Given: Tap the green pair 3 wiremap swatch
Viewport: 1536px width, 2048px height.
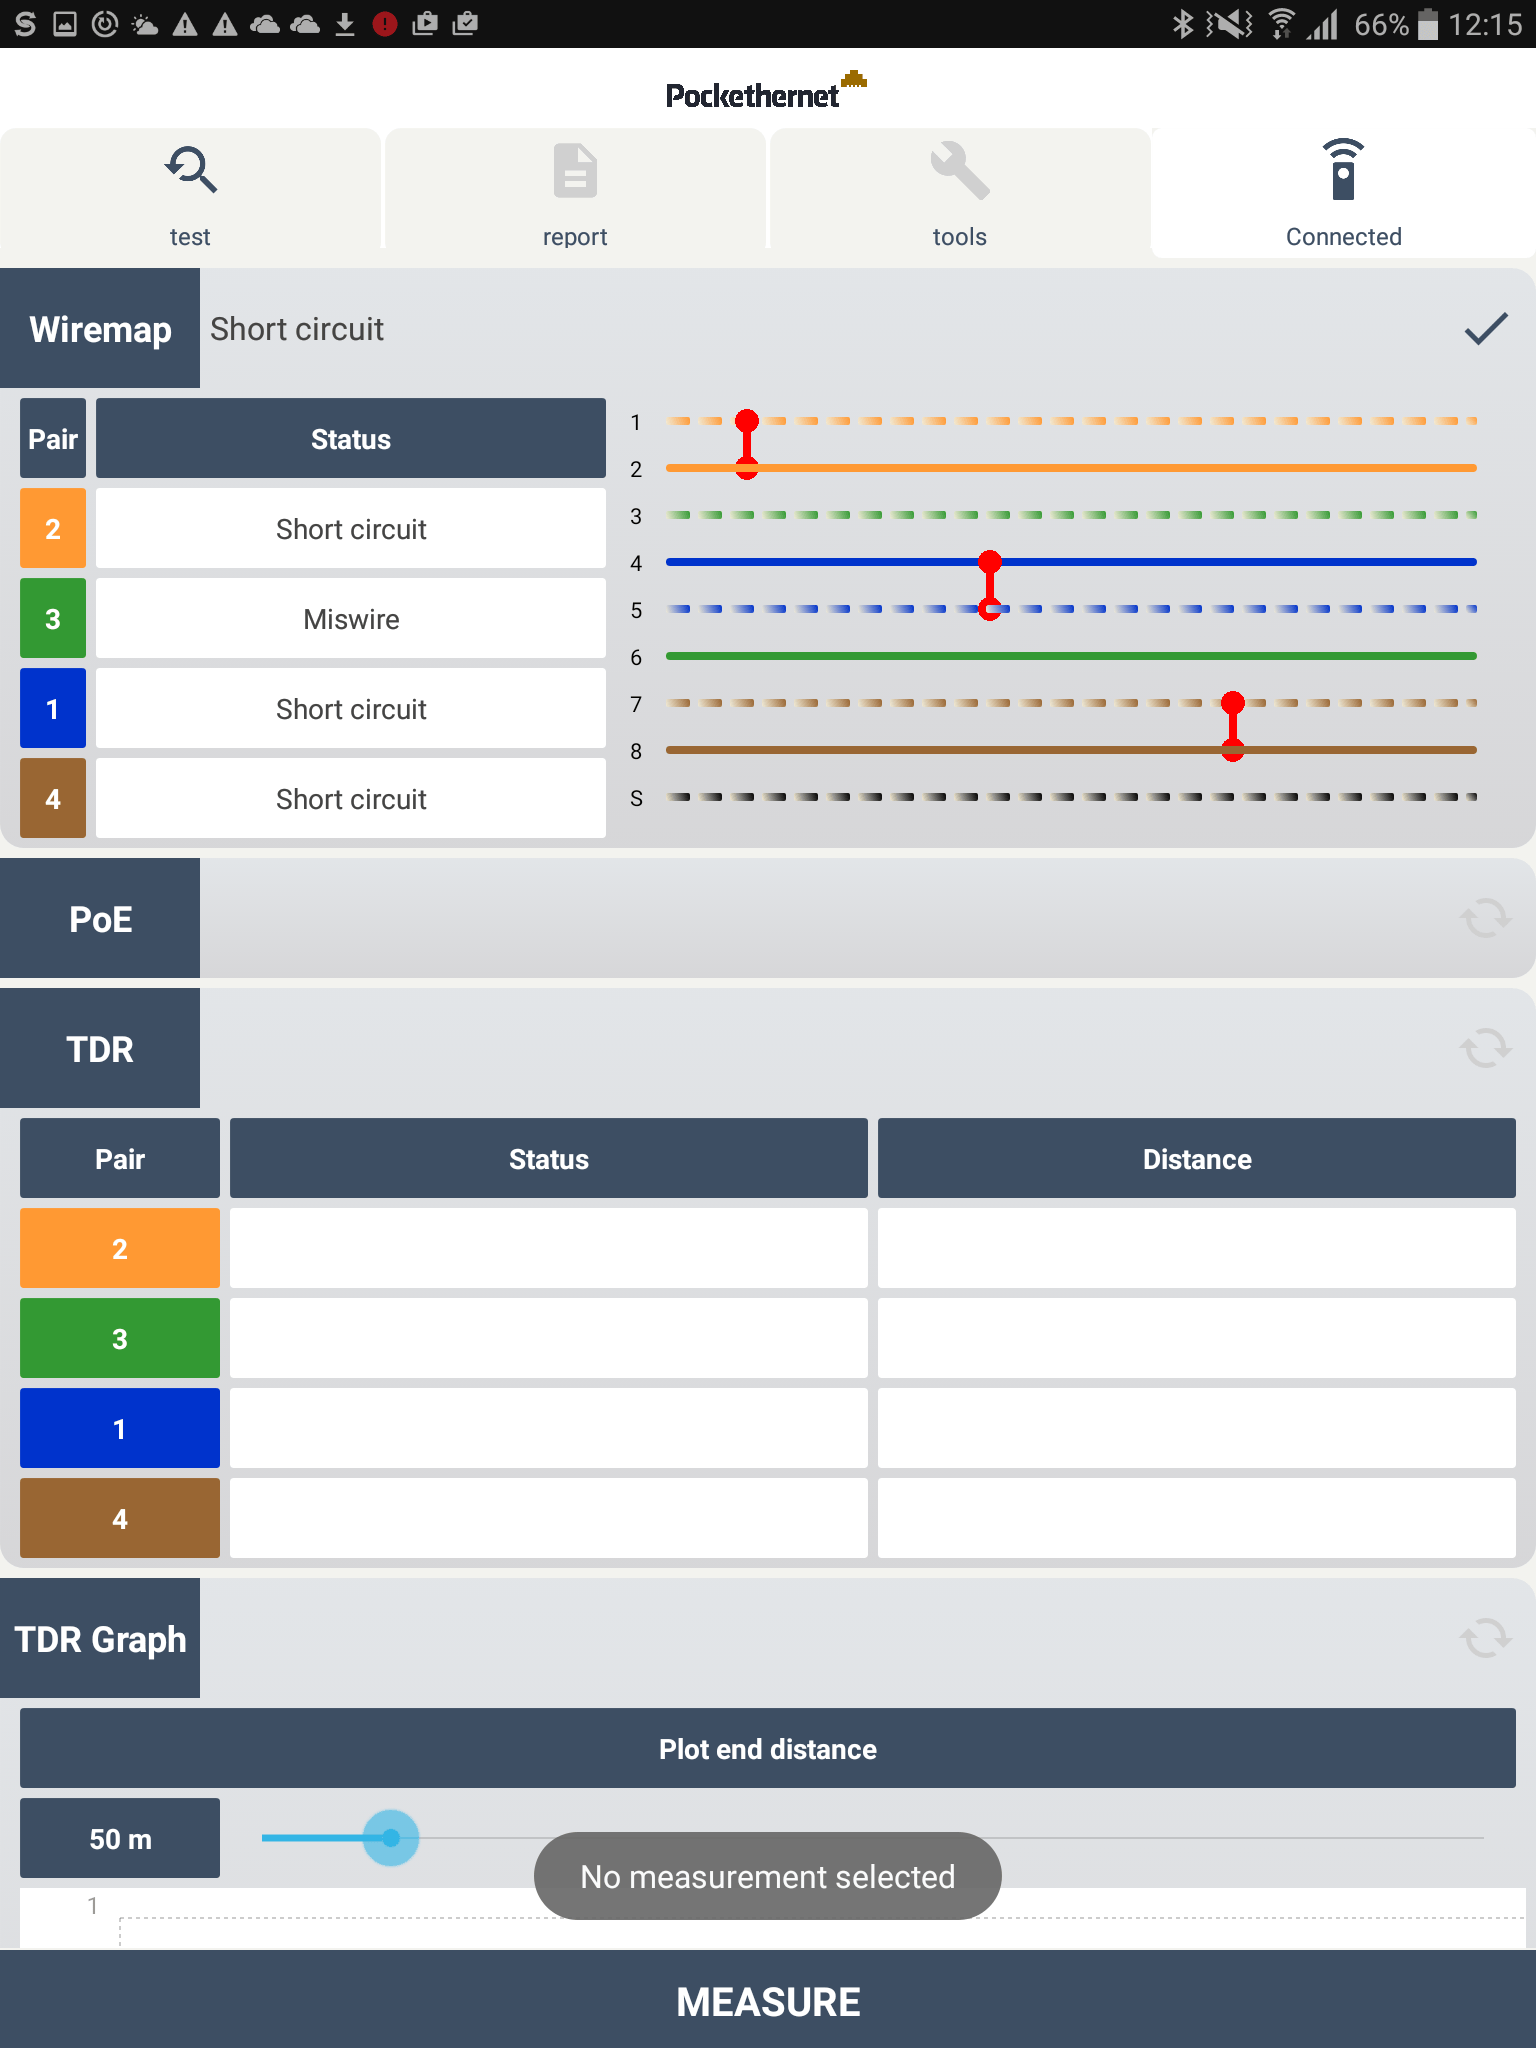Looking at the screenshot, I should pos(53,618).
